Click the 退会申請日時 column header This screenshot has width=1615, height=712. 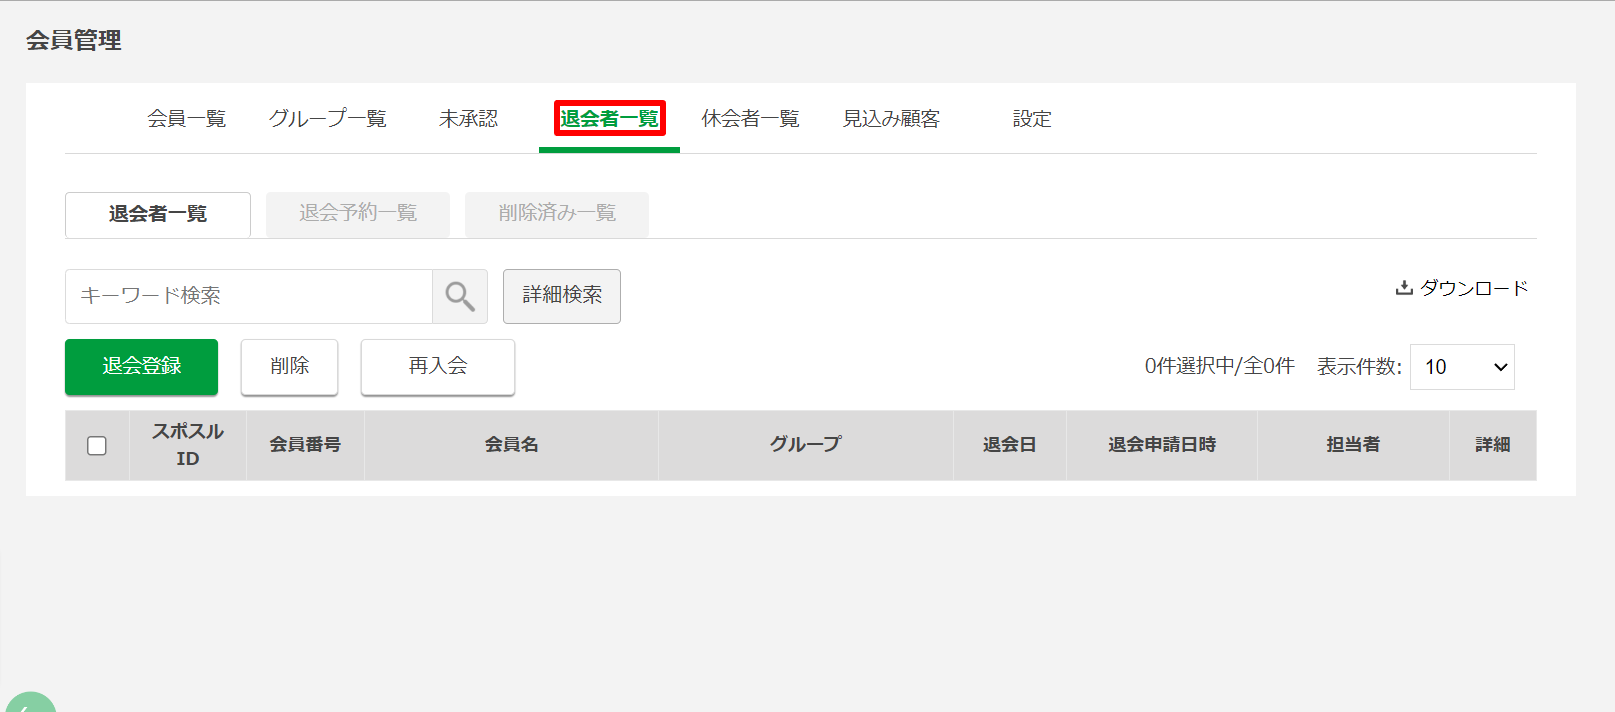pos(1162,445)
